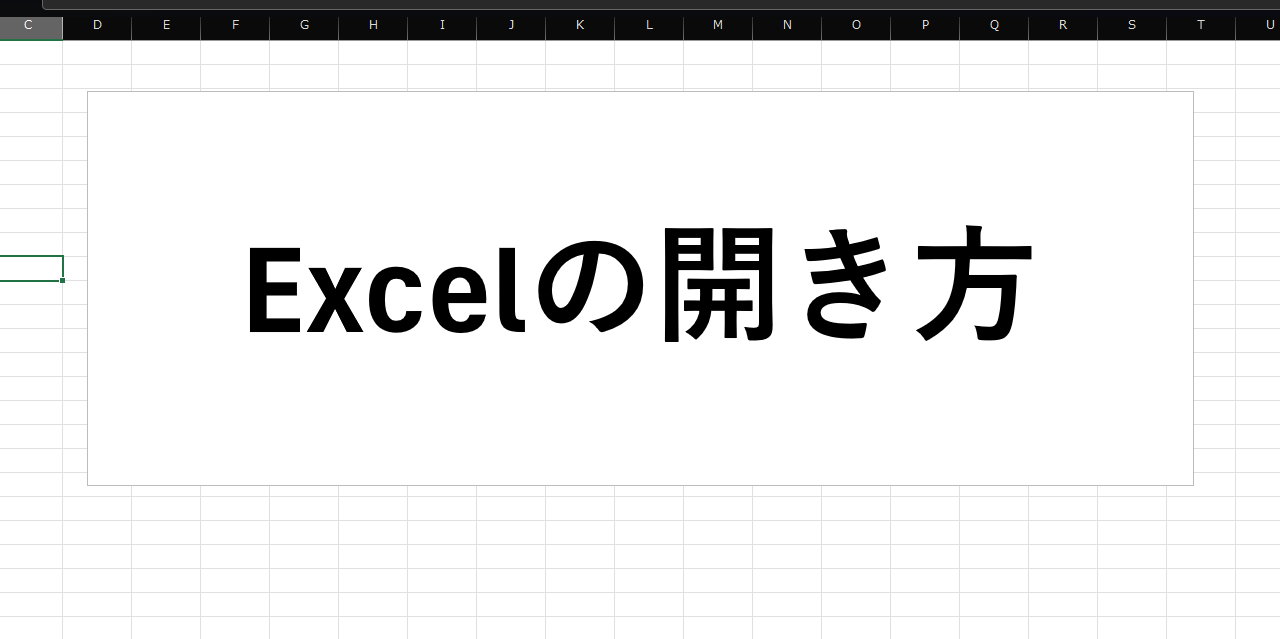Select column R header
This screenshot has height=639, width=1280.
tap(1063, 26)
